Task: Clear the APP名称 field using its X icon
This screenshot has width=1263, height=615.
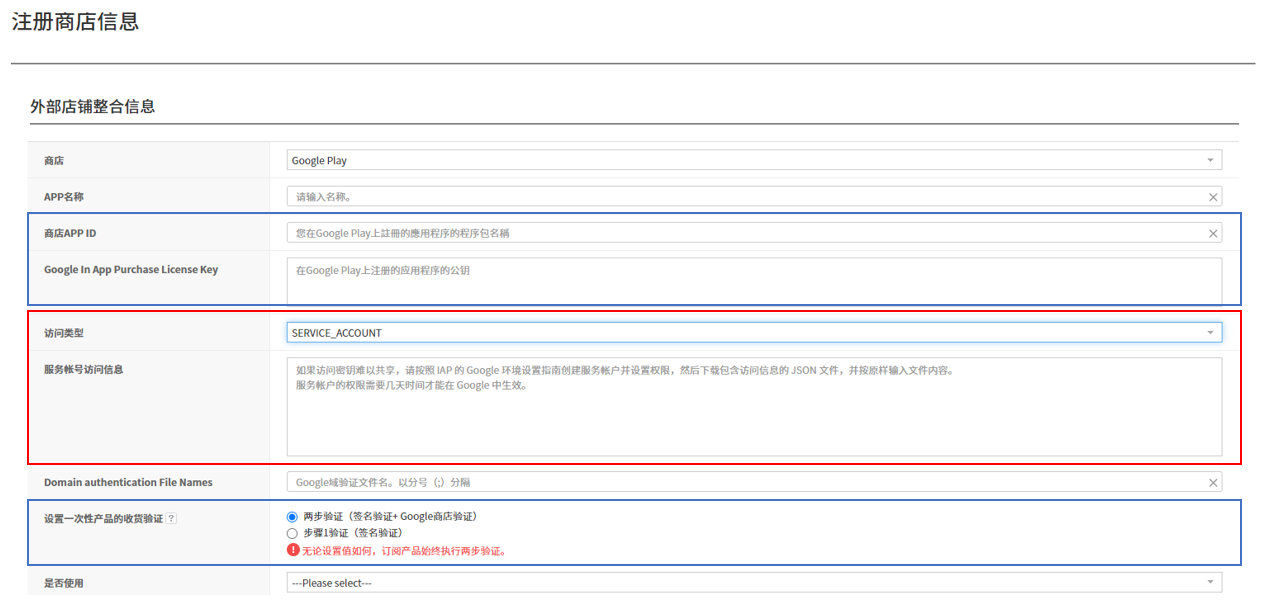Action: click(x=1212, y=196)
